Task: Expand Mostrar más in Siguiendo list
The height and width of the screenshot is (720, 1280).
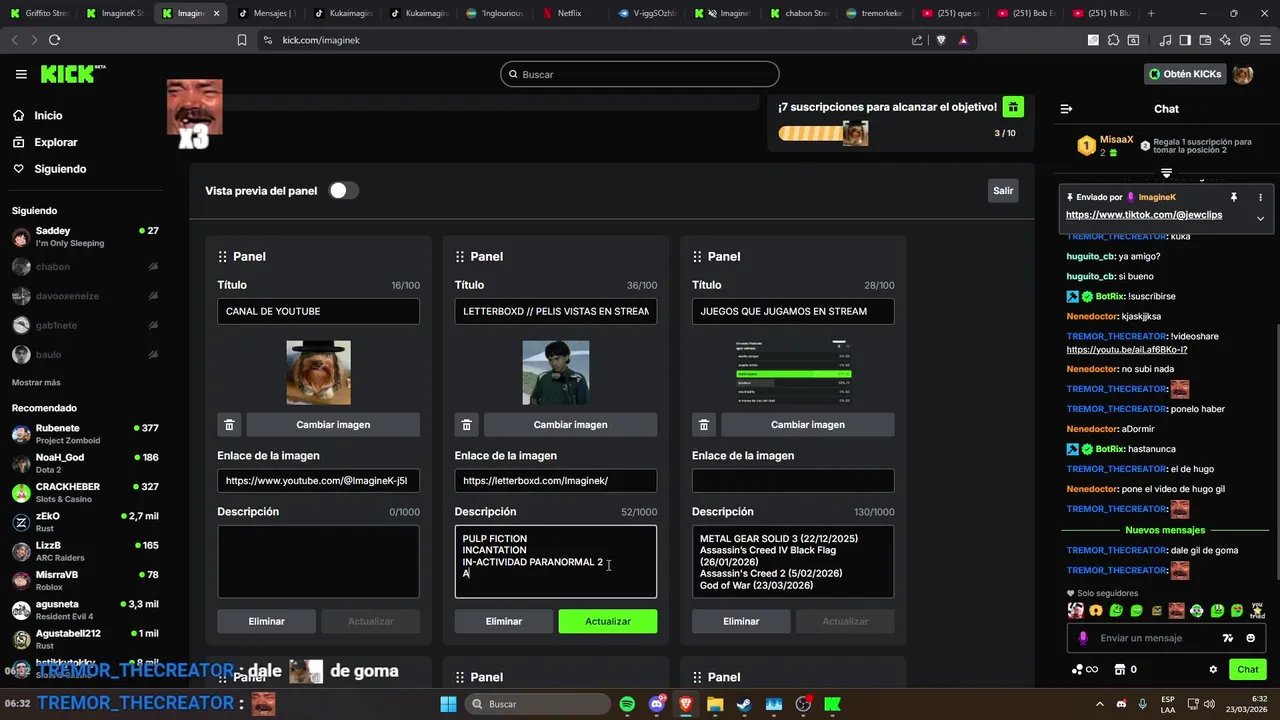Action: click(x=36, y=383)
